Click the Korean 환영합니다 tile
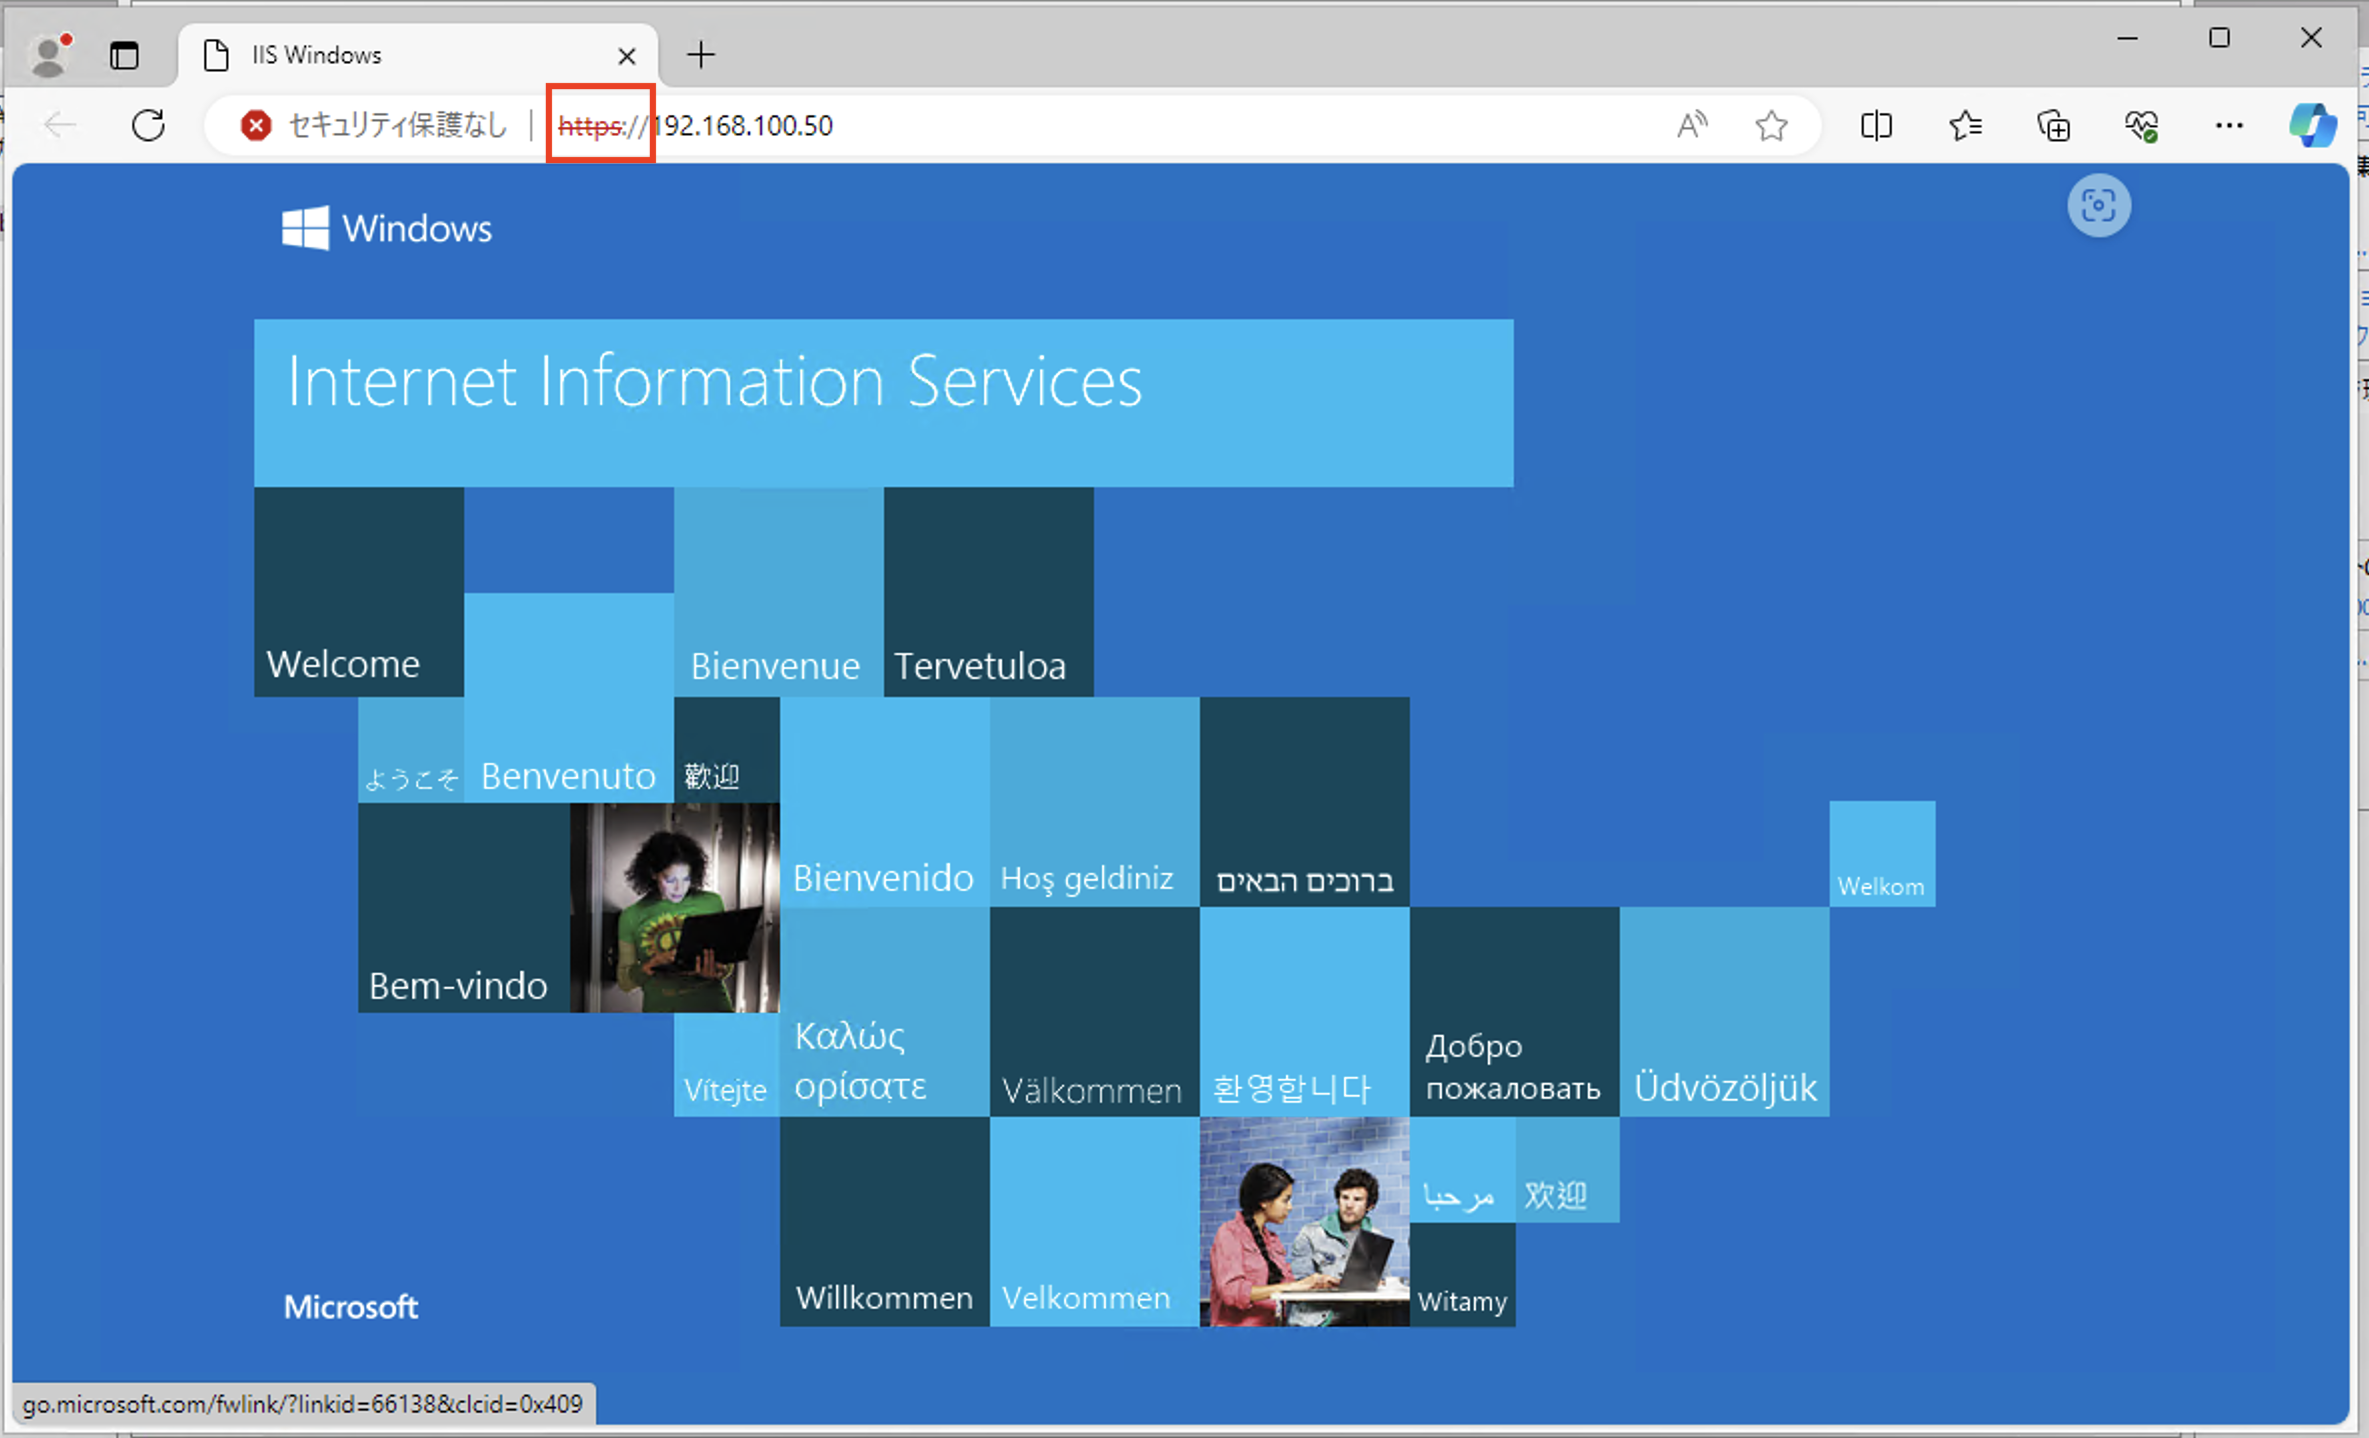Image resolution: width=2369 pixels, height=1438 pixels. coord(1305,1012)
